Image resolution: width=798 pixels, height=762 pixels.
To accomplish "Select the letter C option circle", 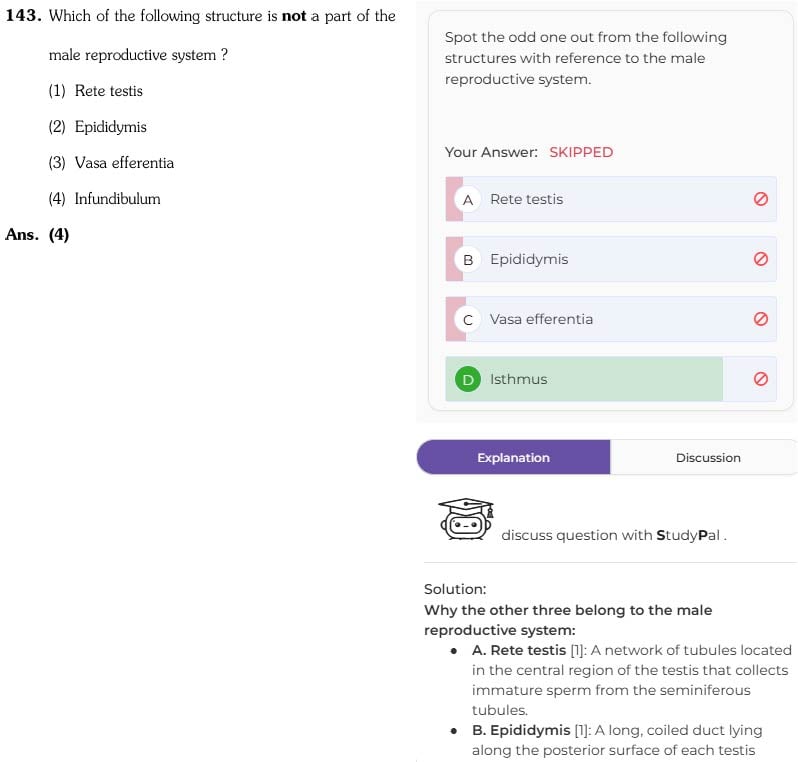I will [468, 320].
